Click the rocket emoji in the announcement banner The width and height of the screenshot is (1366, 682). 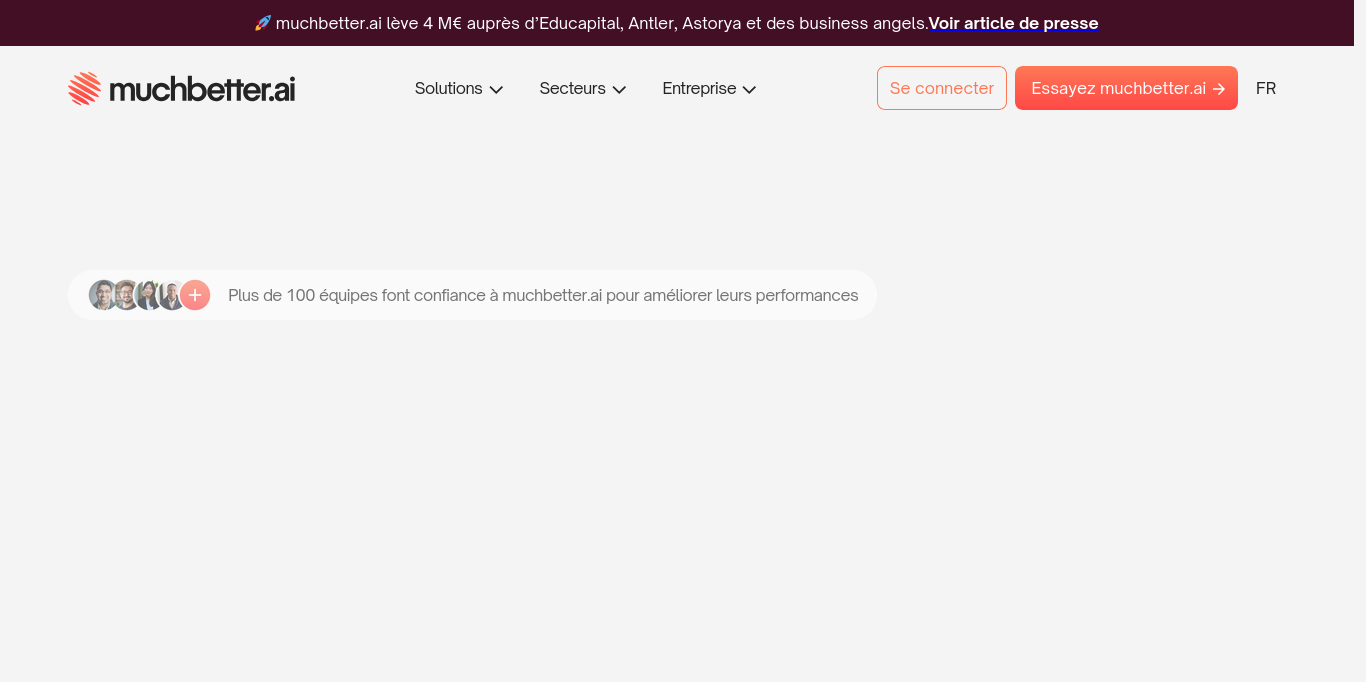click(262, 22)
